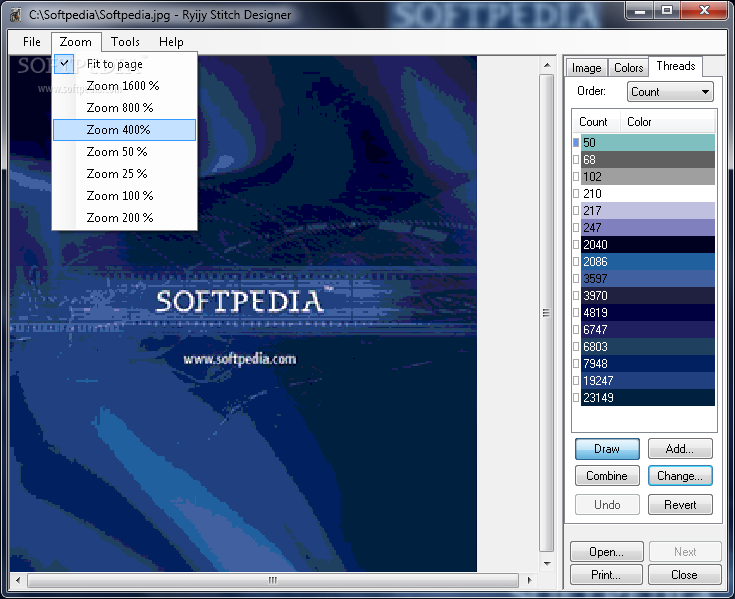This screenshot has height=599, width=735.
Task: Open the File menu
Action: pos(31,42)
